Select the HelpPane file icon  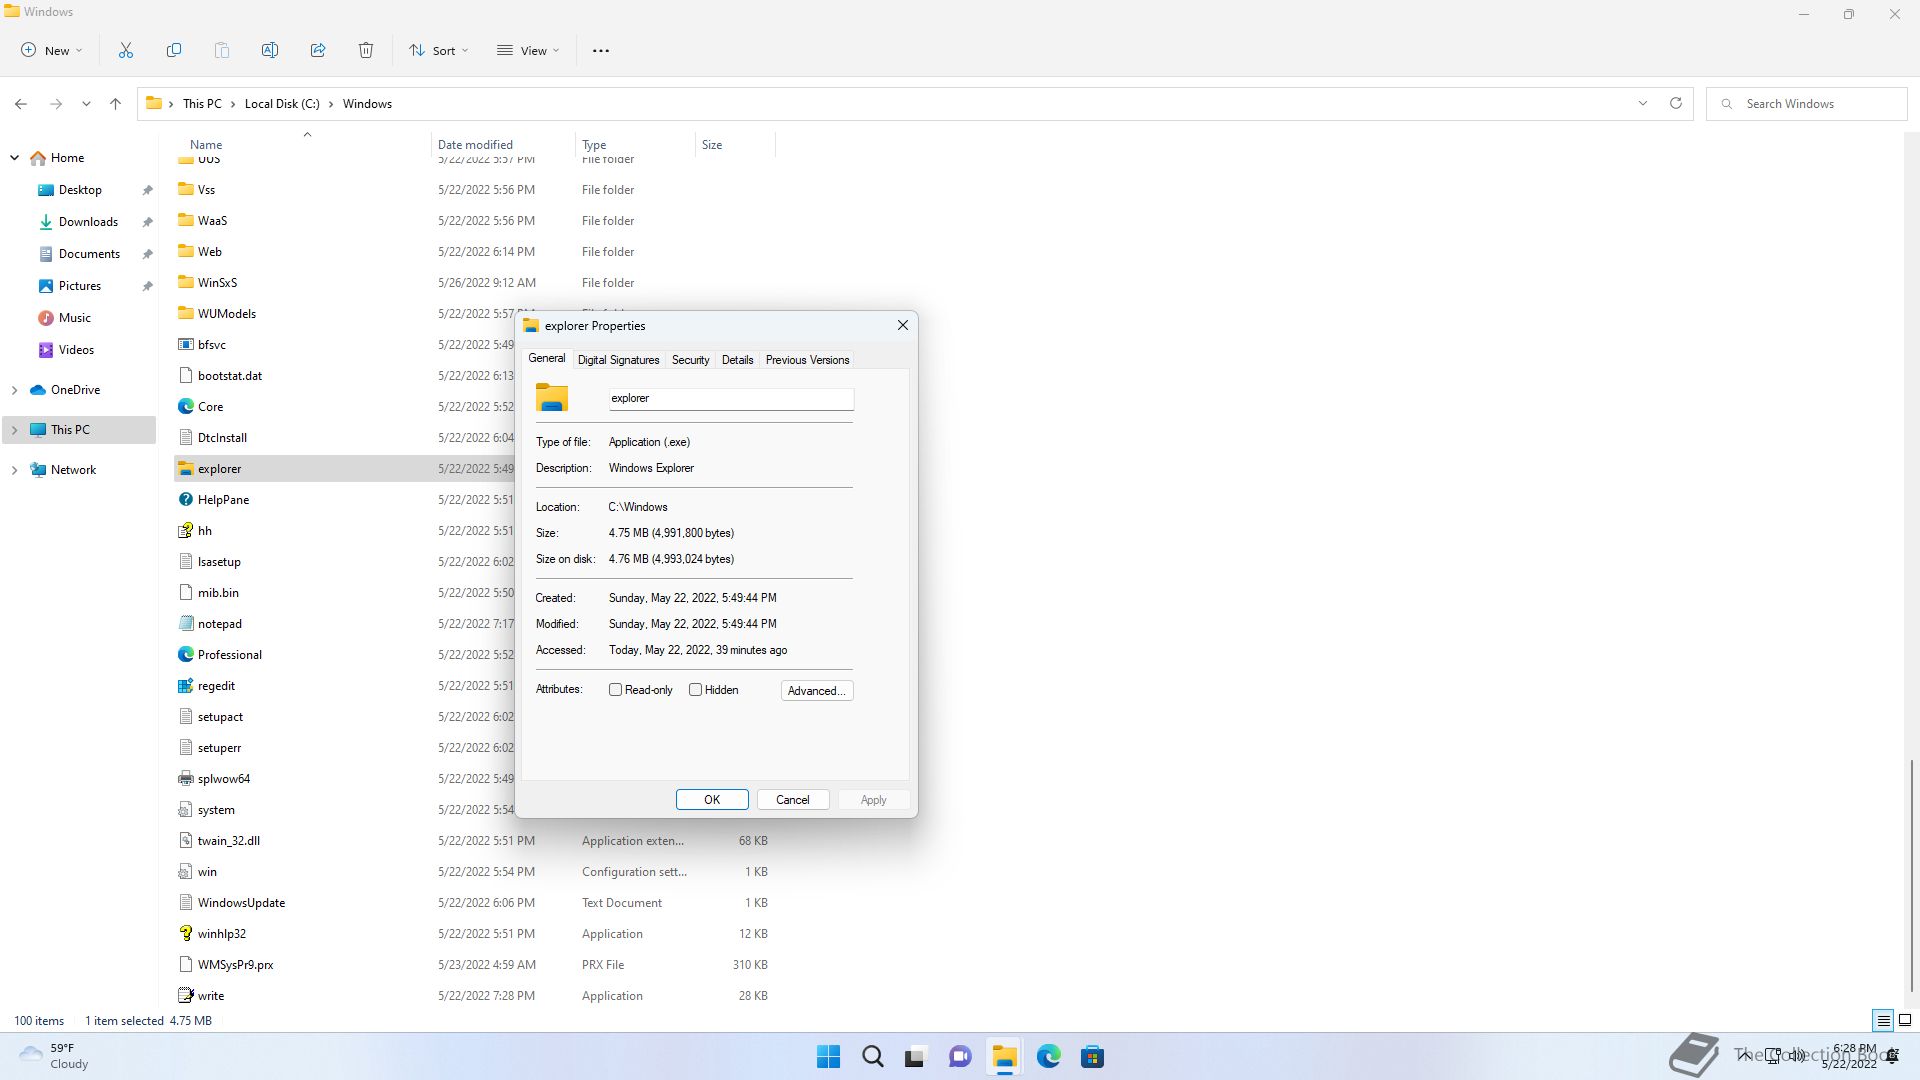click(x=185, y=500)
